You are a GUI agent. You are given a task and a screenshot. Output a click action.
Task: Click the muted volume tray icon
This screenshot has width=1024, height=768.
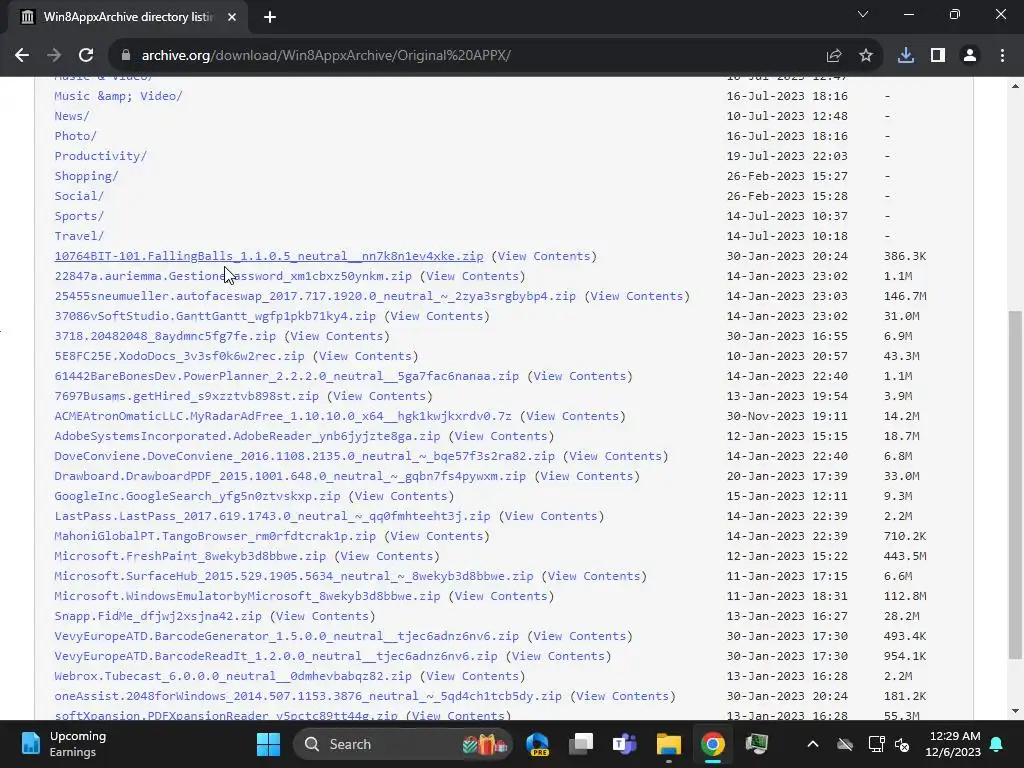click(903, 744)
